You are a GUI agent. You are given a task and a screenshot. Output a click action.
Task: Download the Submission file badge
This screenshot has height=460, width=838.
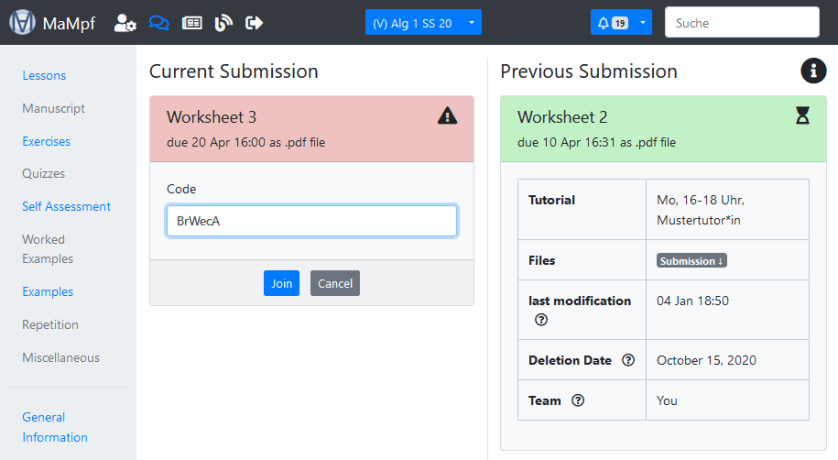690,261
